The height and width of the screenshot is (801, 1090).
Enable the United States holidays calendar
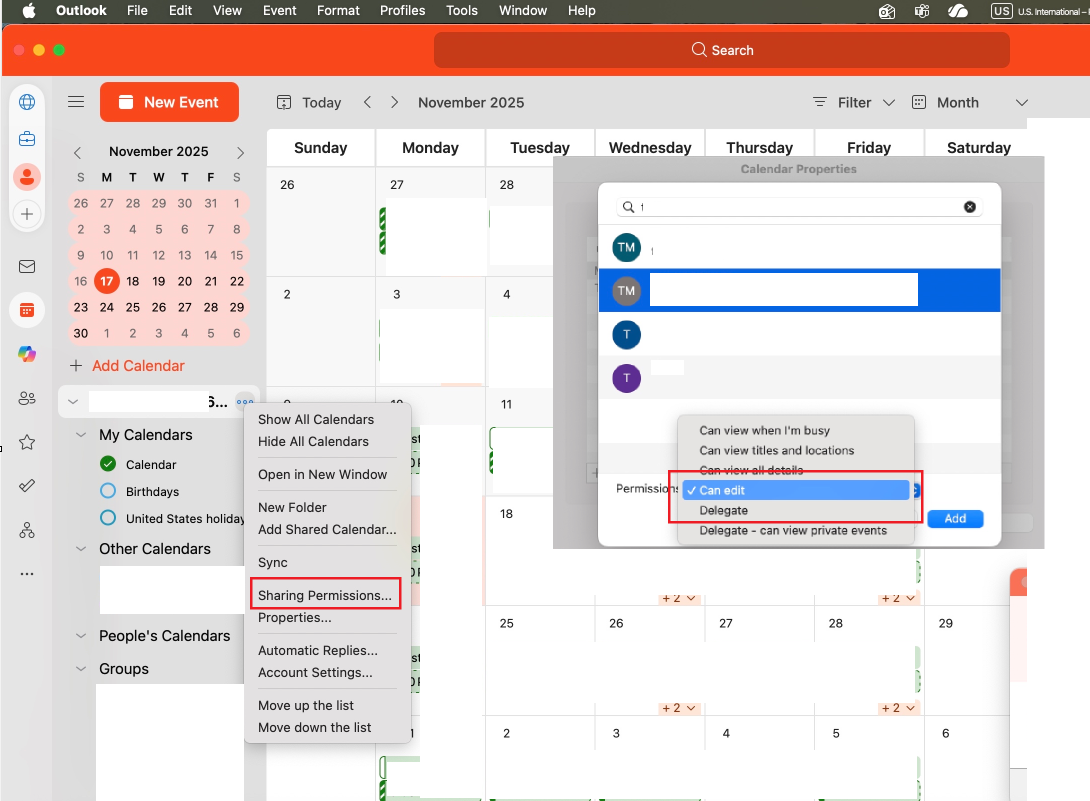tap(108, 518)
